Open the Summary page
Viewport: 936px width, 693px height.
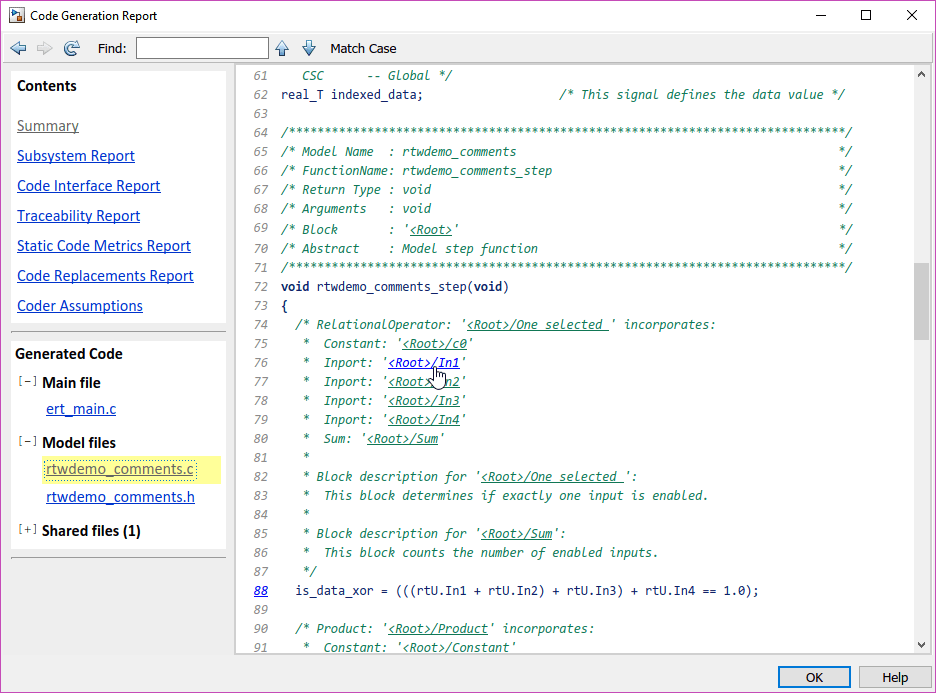tap(47, 126)
